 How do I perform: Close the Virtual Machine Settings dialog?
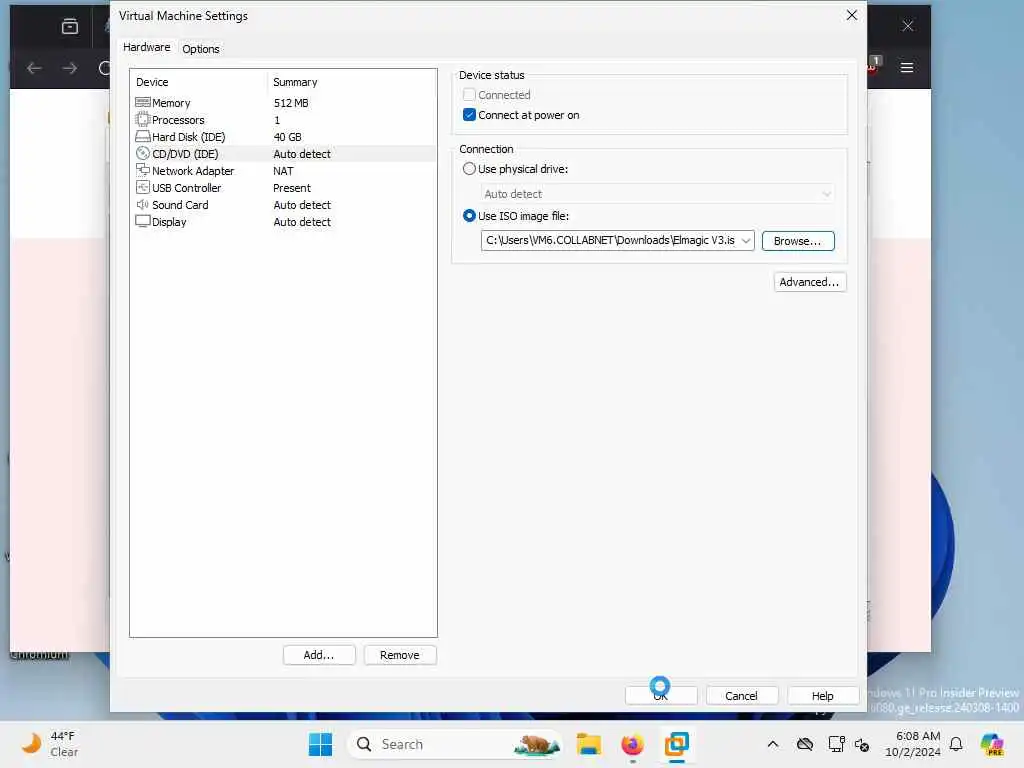tap(852, 15)
